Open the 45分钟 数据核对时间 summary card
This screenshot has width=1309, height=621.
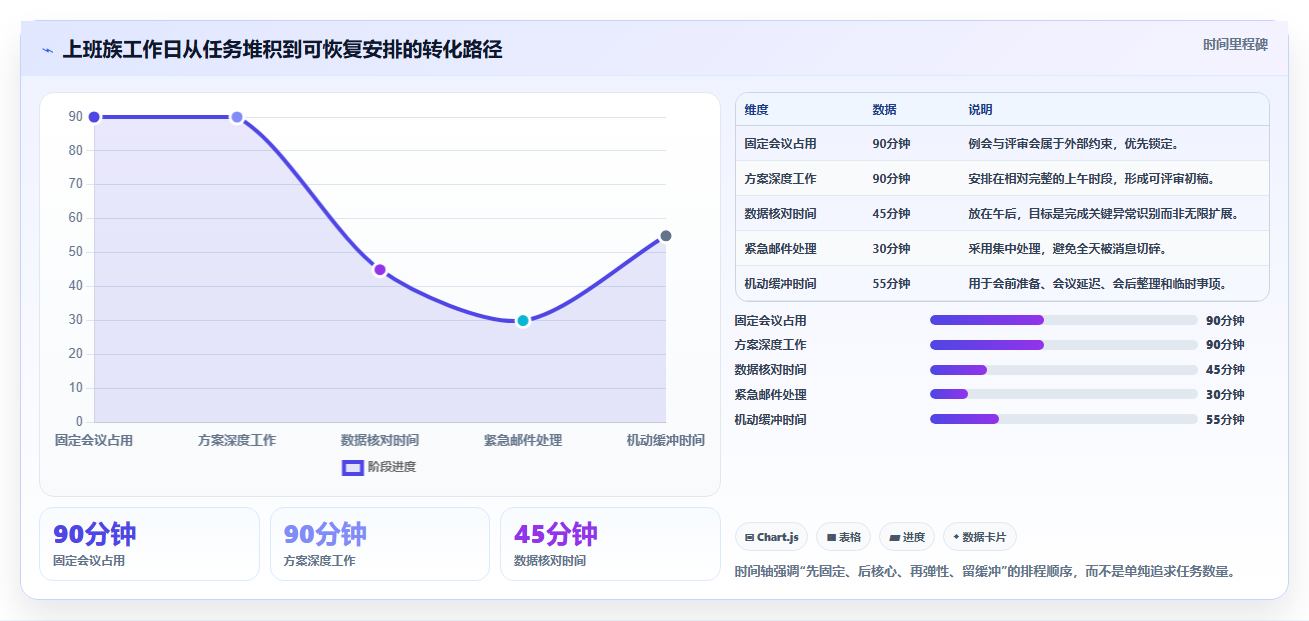610,544
